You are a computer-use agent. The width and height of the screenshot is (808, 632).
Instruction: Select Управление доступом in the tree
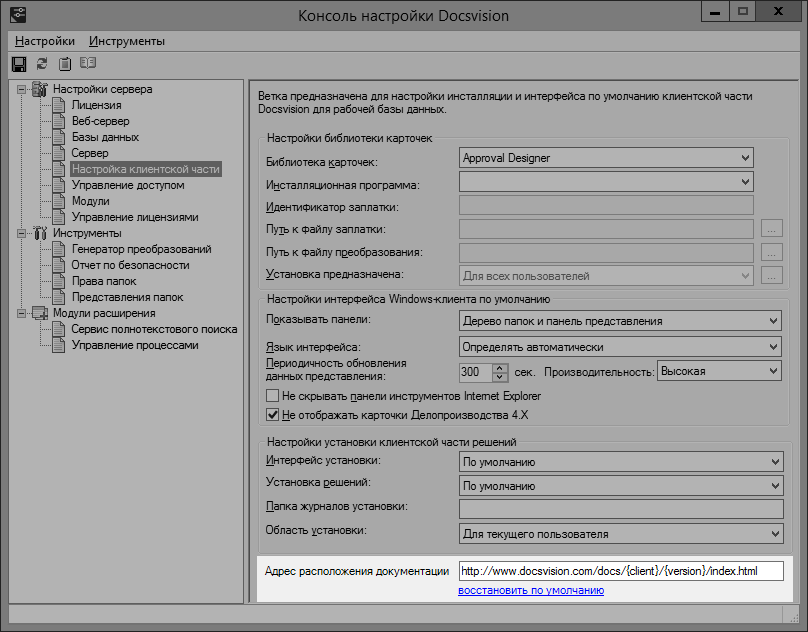coord(127,185)
